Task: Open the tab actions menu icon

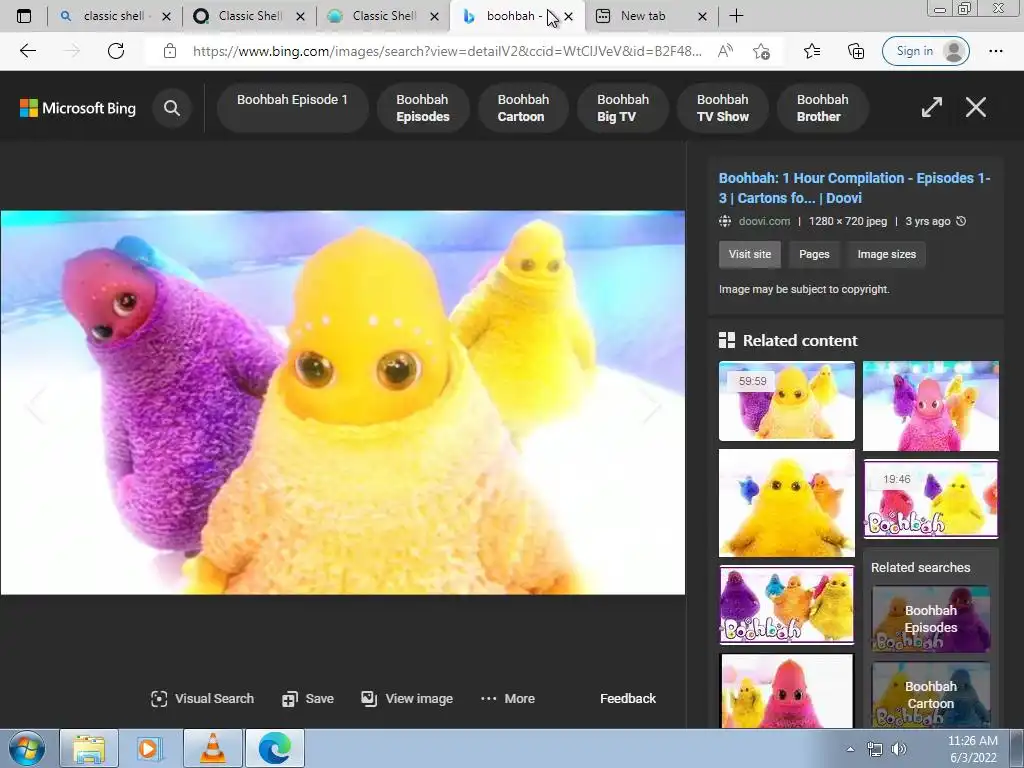Action: 24,16
